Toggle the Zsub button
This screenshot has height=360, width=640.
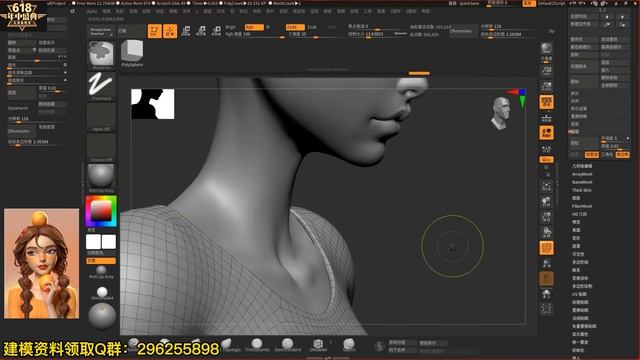(x=312, y=27)
